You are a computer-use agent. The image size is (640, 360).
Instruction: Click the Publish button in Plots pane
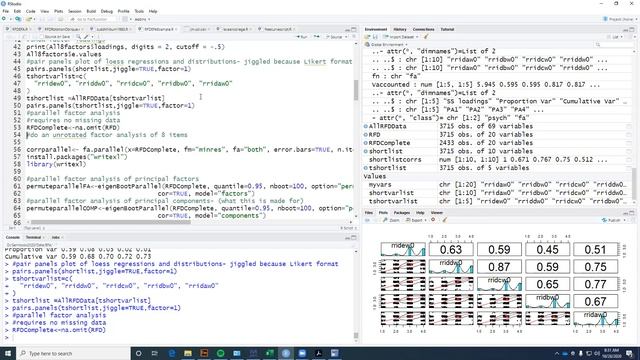(x=611, y=220)
